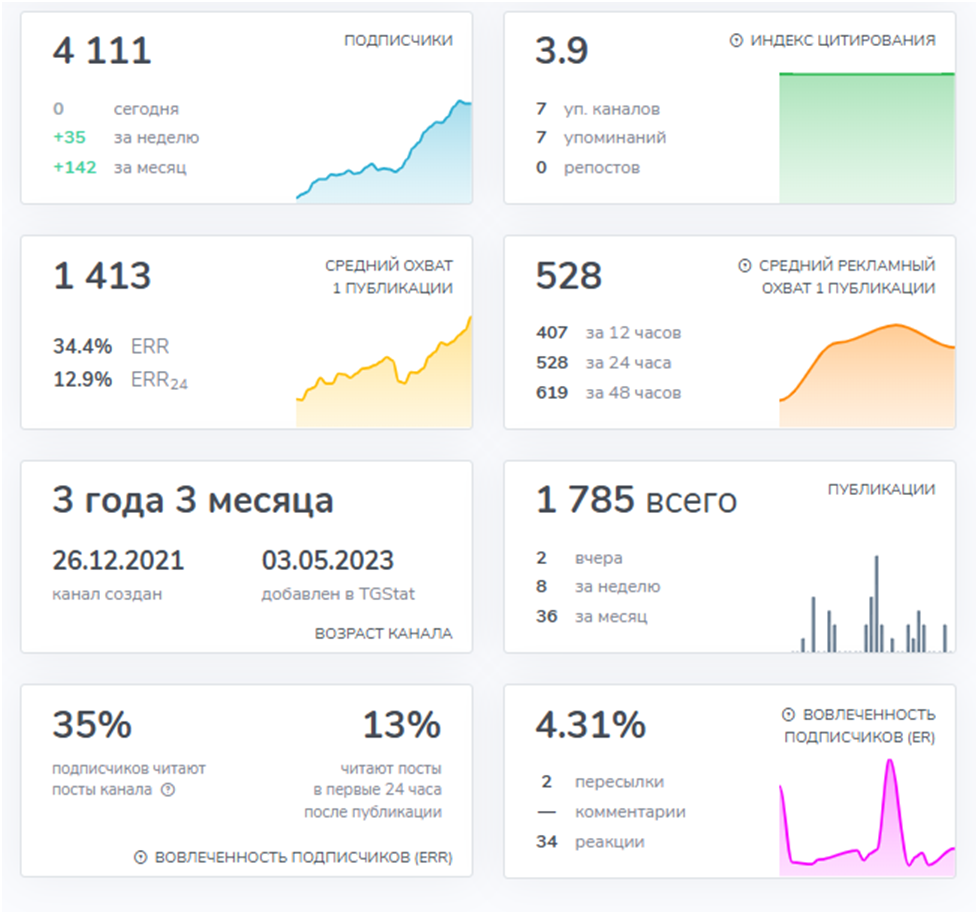Click 'читают посты в первые 24 часа' text
This screenshot has height=914, width=978.
pos(373,790)
